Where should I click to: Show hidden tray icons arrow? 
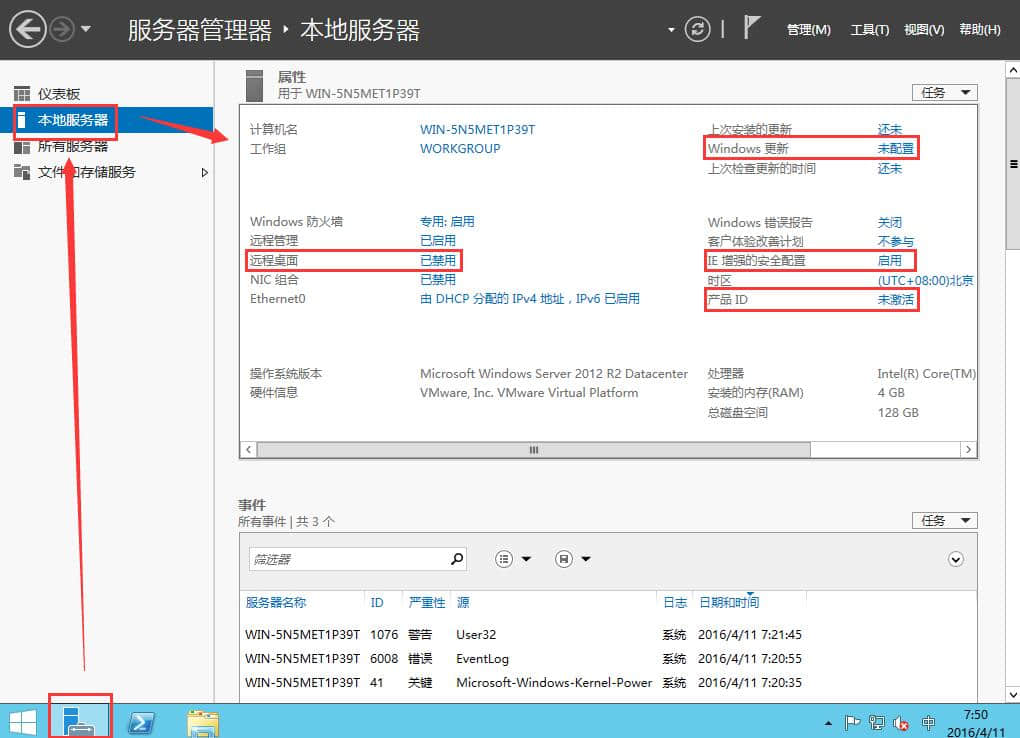pos(828,723)
